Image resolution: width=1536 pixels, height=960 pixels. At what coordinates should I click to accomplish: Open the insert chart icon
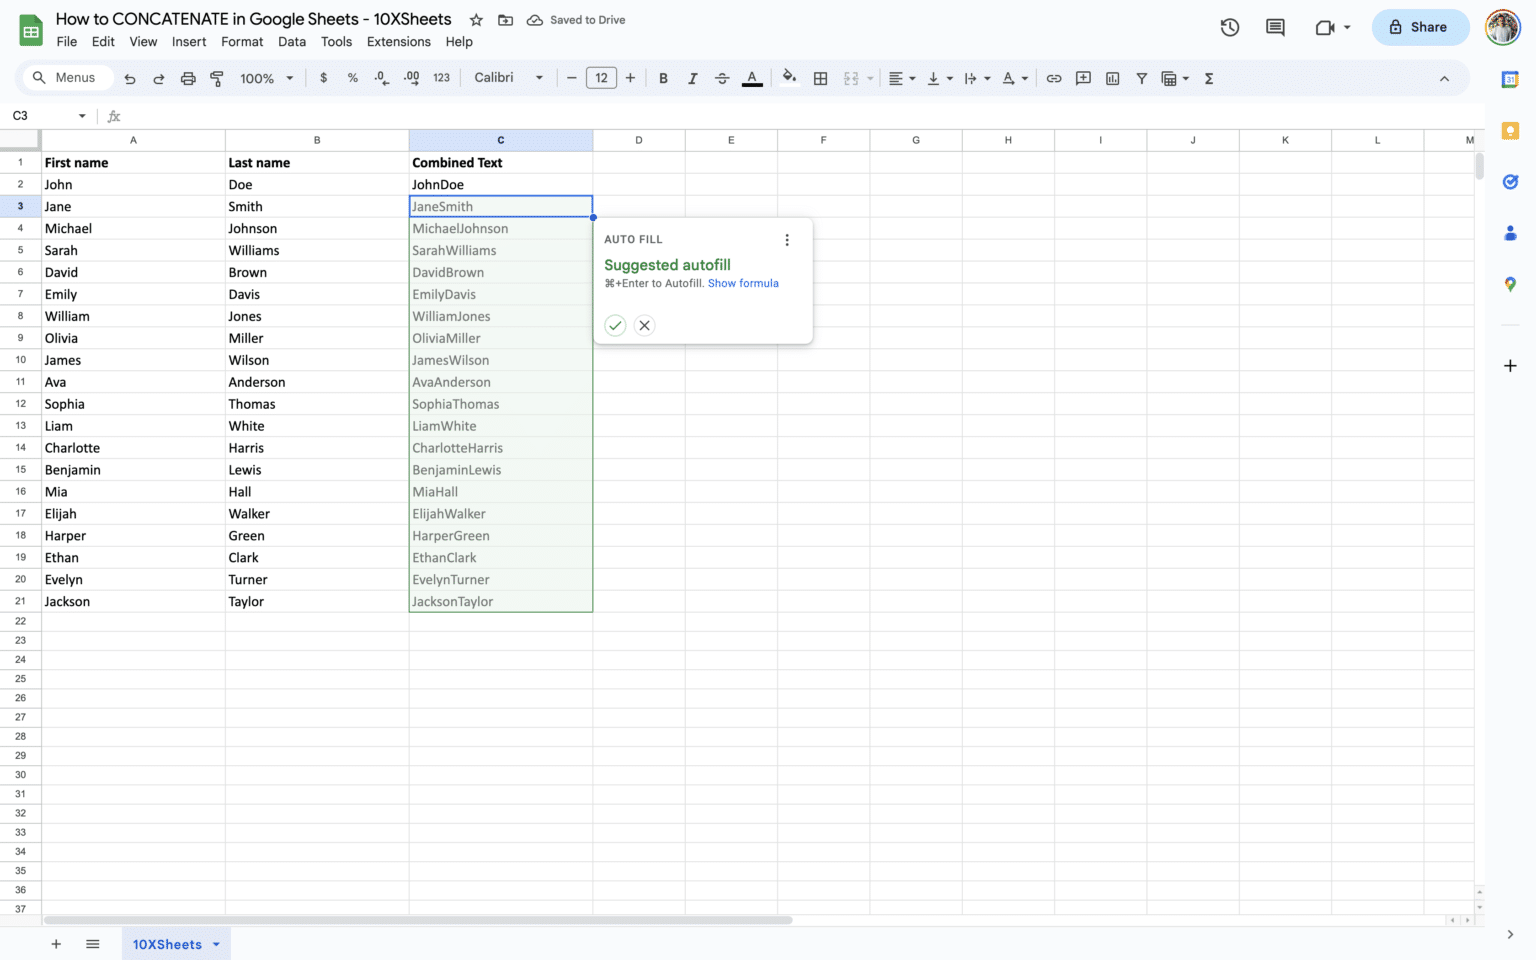(1112, 78)
